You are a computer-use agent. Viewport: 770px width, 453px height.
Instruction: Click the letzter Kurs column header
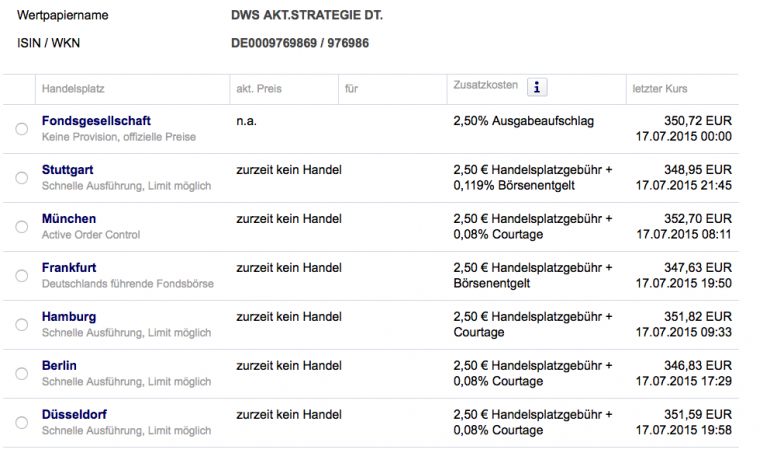pyautogui.click(x=660, y=89)
